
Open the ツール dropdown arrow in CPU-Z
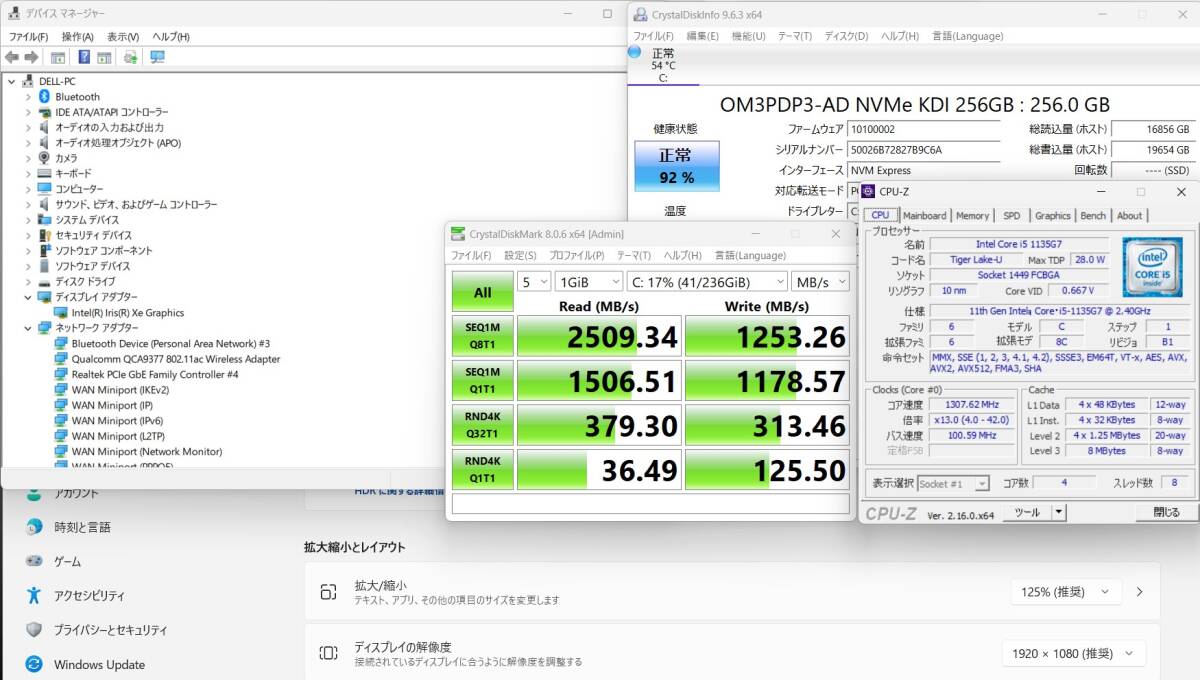coord(1059,512)
